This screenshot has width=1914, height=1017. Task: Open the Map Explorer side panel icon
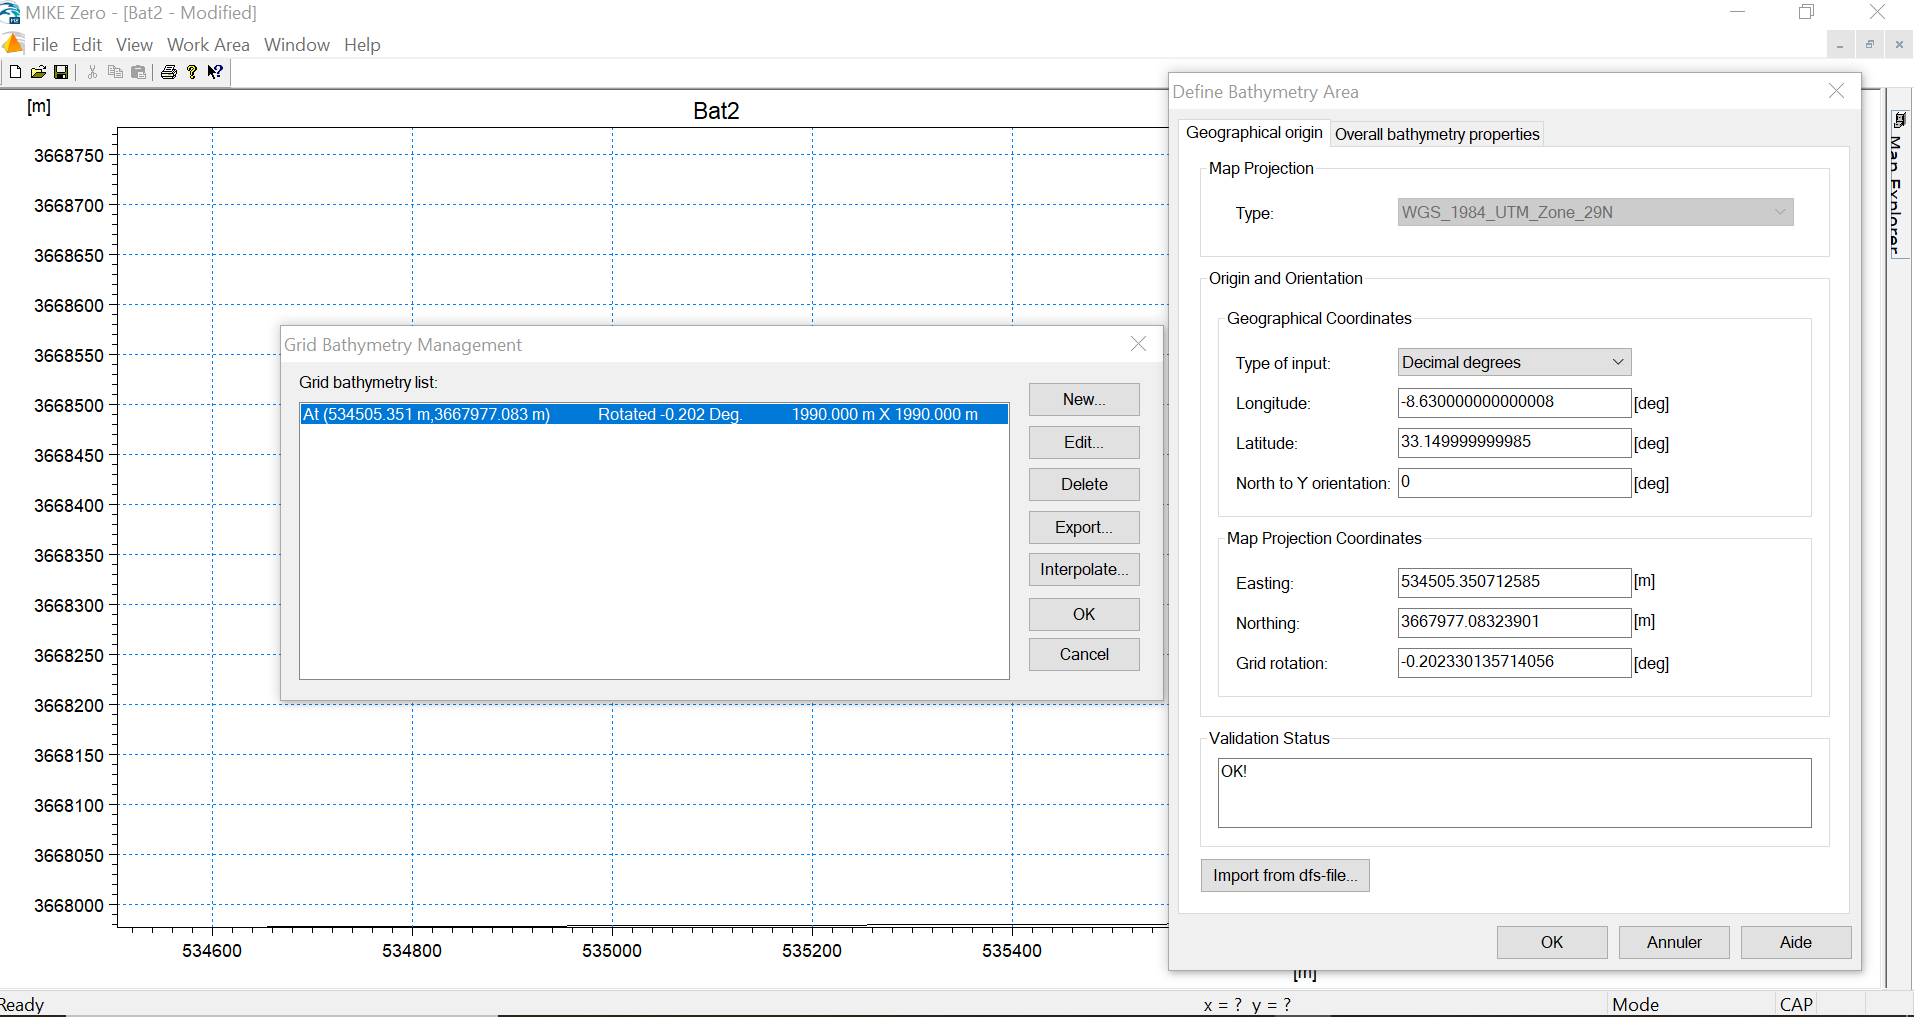click(x=1899, y=120)
